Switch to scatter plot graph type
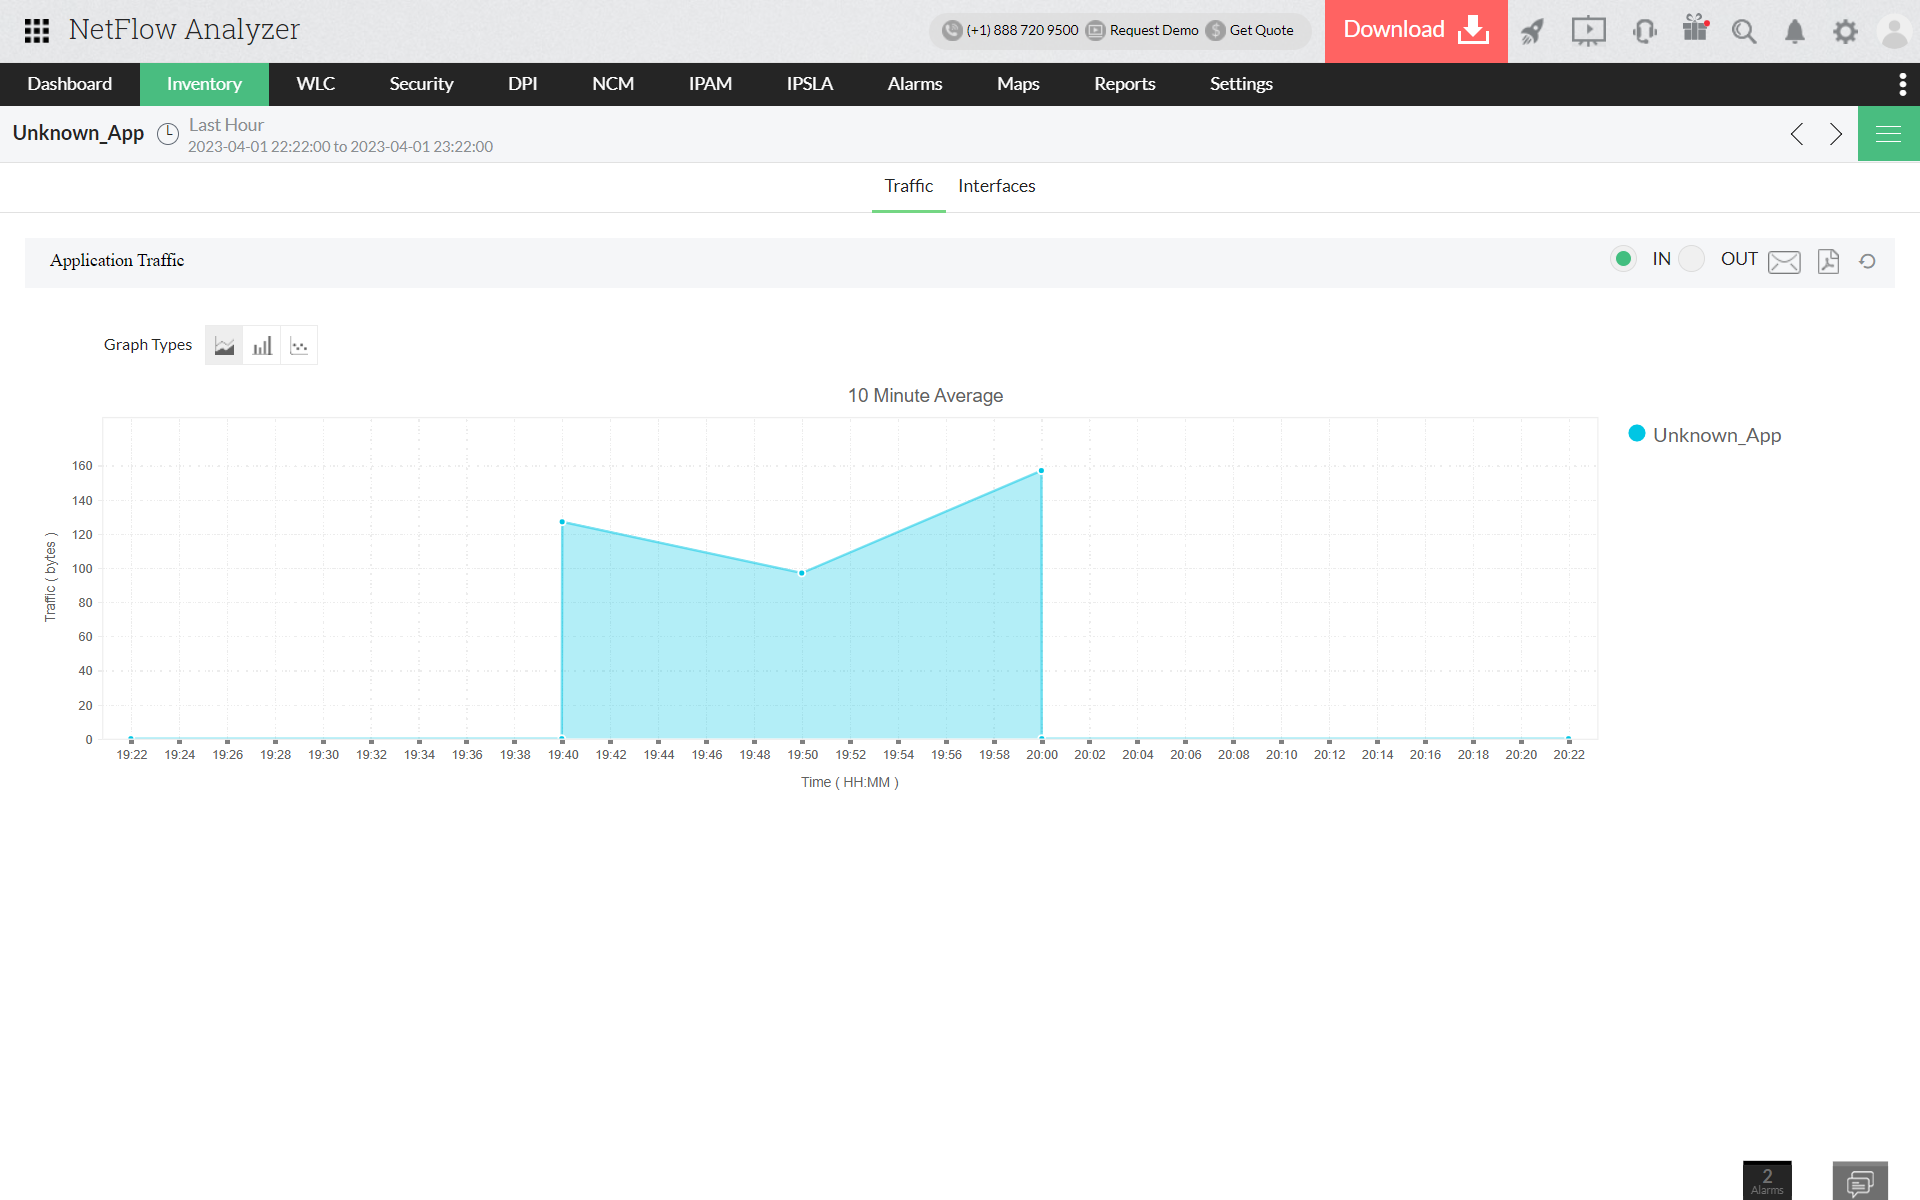Image resolution: width=1920 pixels, height=1200 pixels. point(299,346)
